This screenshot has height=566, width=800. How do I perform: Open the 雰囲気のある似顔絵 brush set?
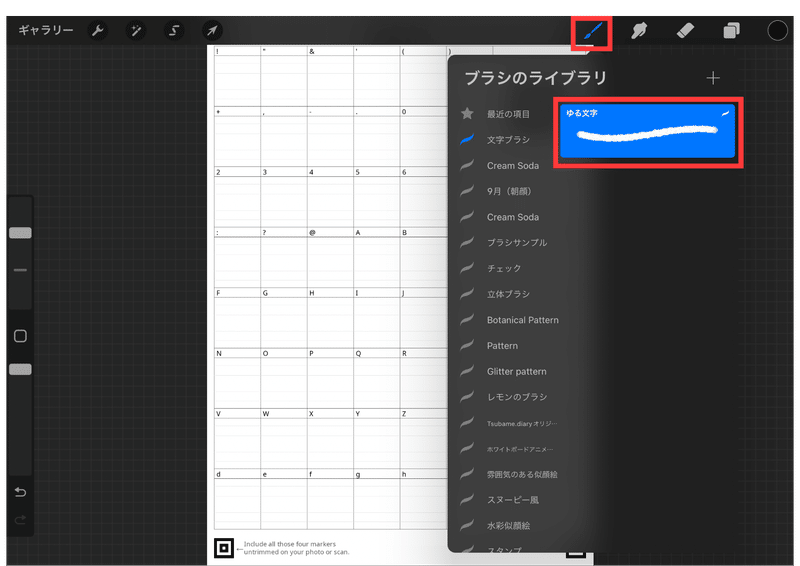click(521, 475)
